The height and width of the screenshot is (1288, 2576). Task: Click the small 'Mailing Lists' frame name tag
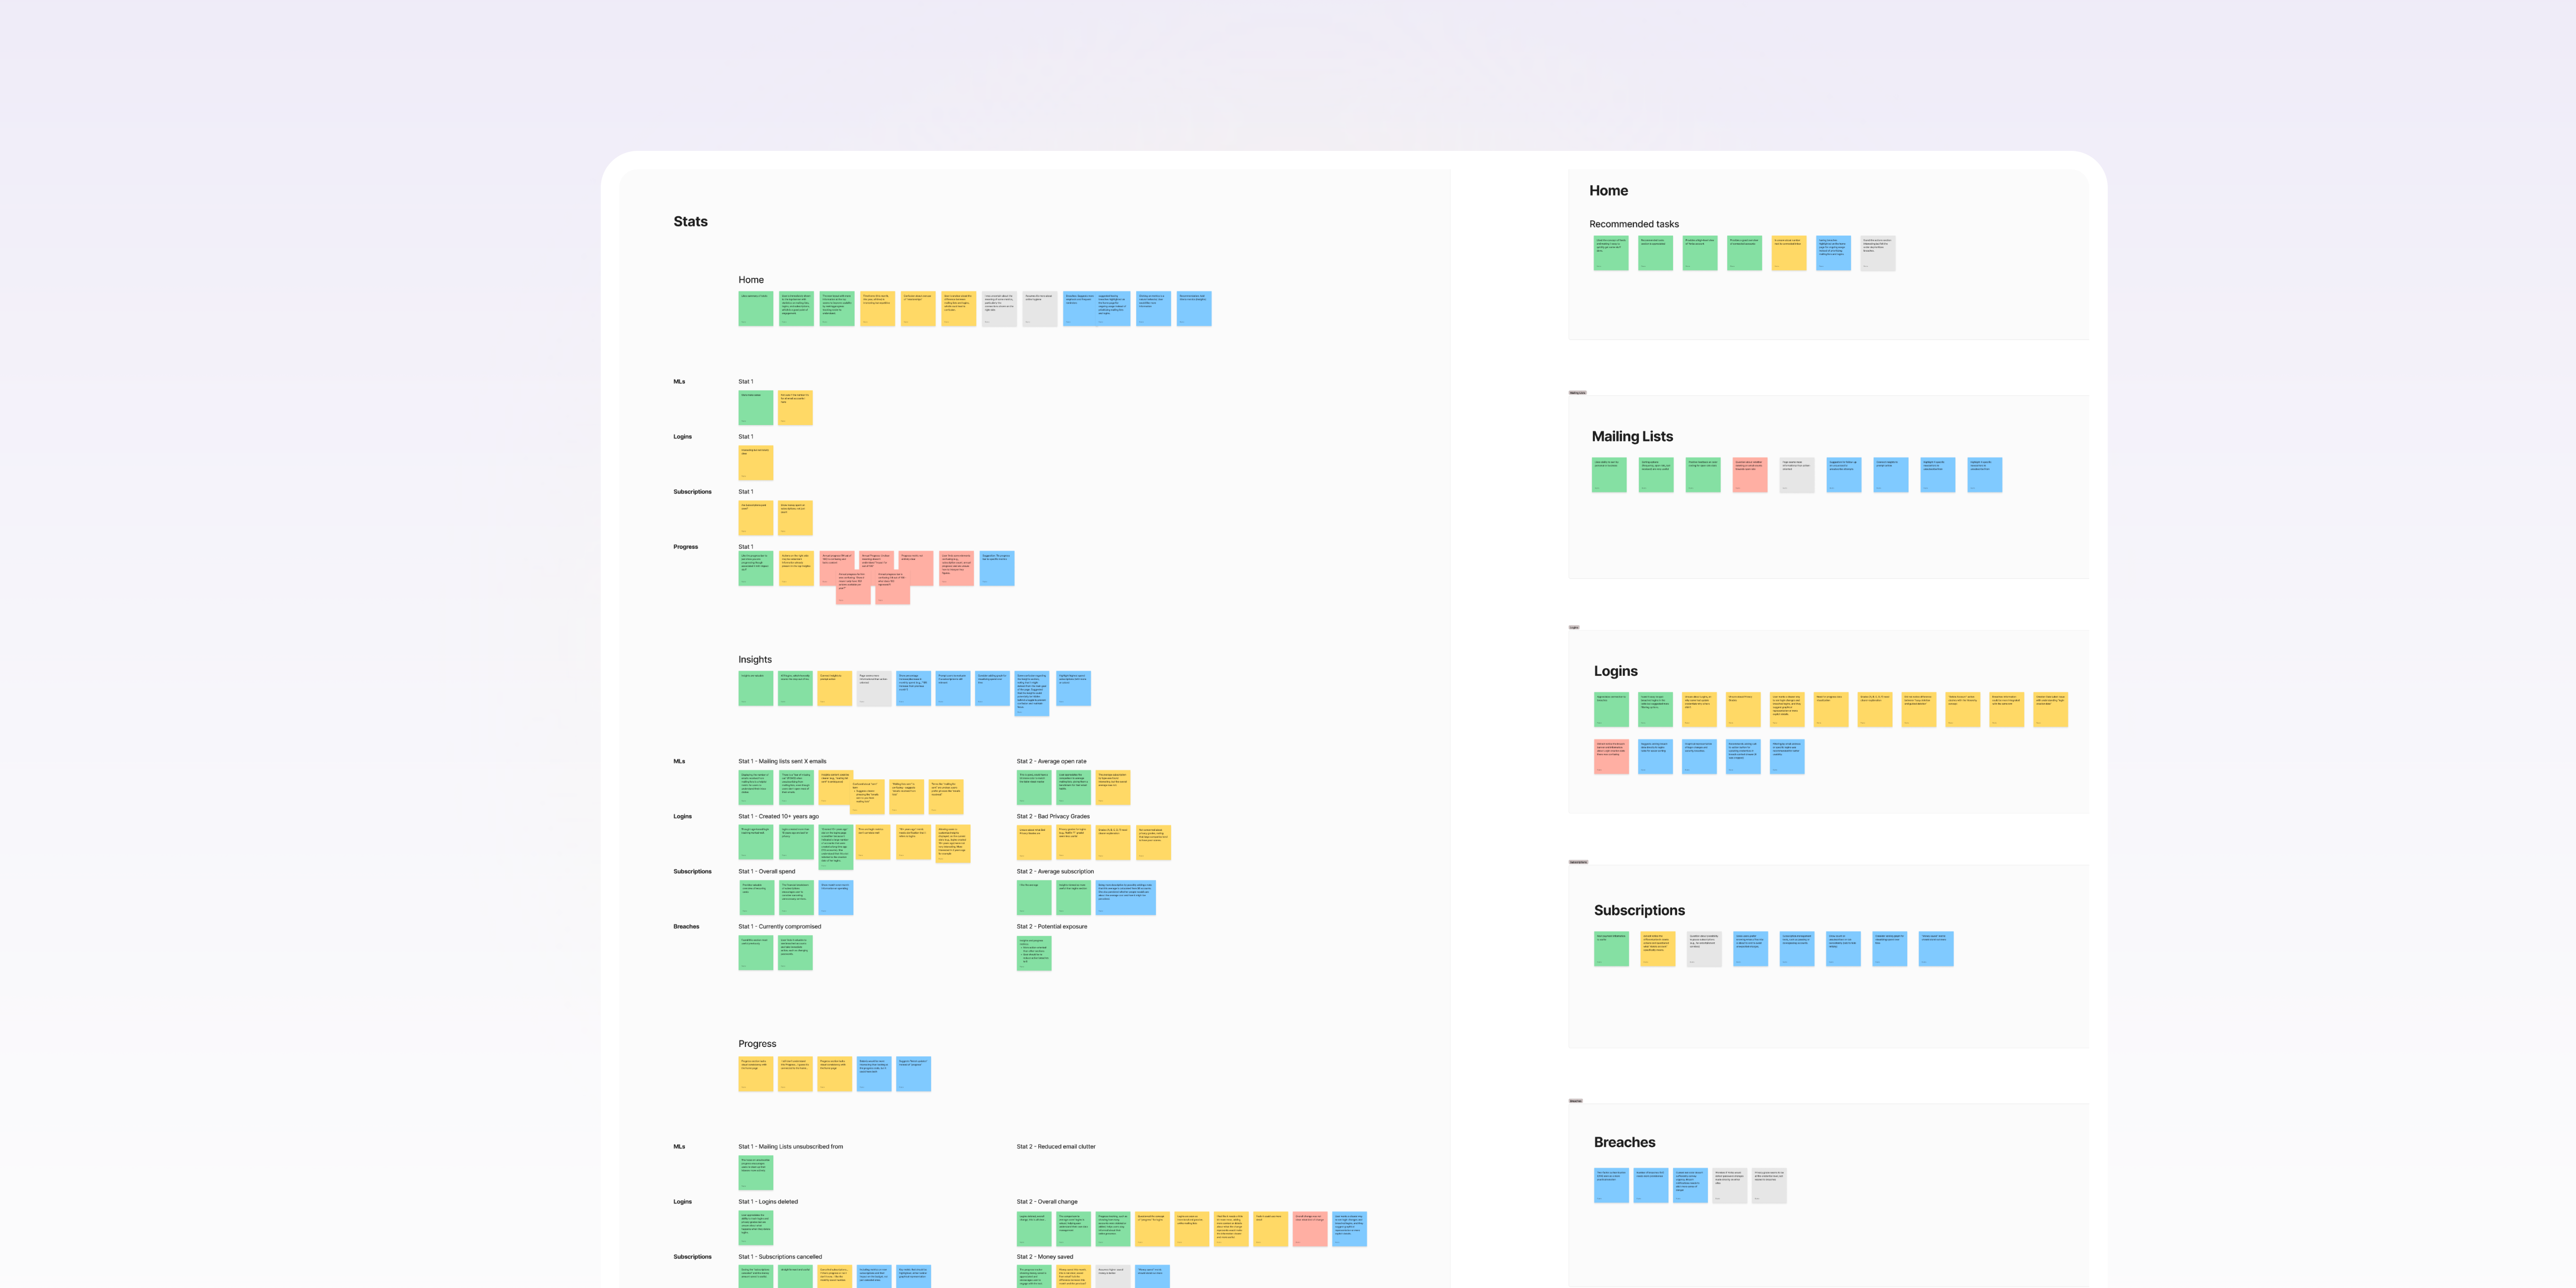pyautogui.click(x=1577, y=393)
